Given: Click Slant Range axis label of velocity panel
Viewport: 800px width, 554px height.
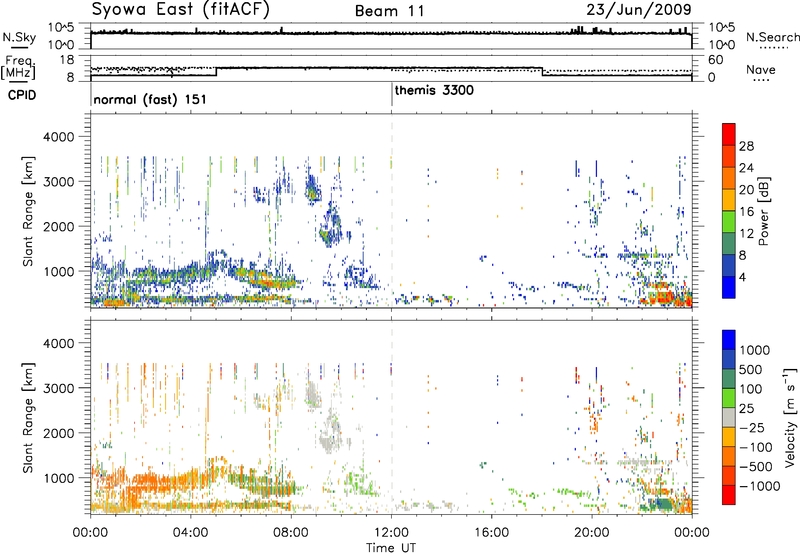Looking at the screenshot, I should click(28, 417).
